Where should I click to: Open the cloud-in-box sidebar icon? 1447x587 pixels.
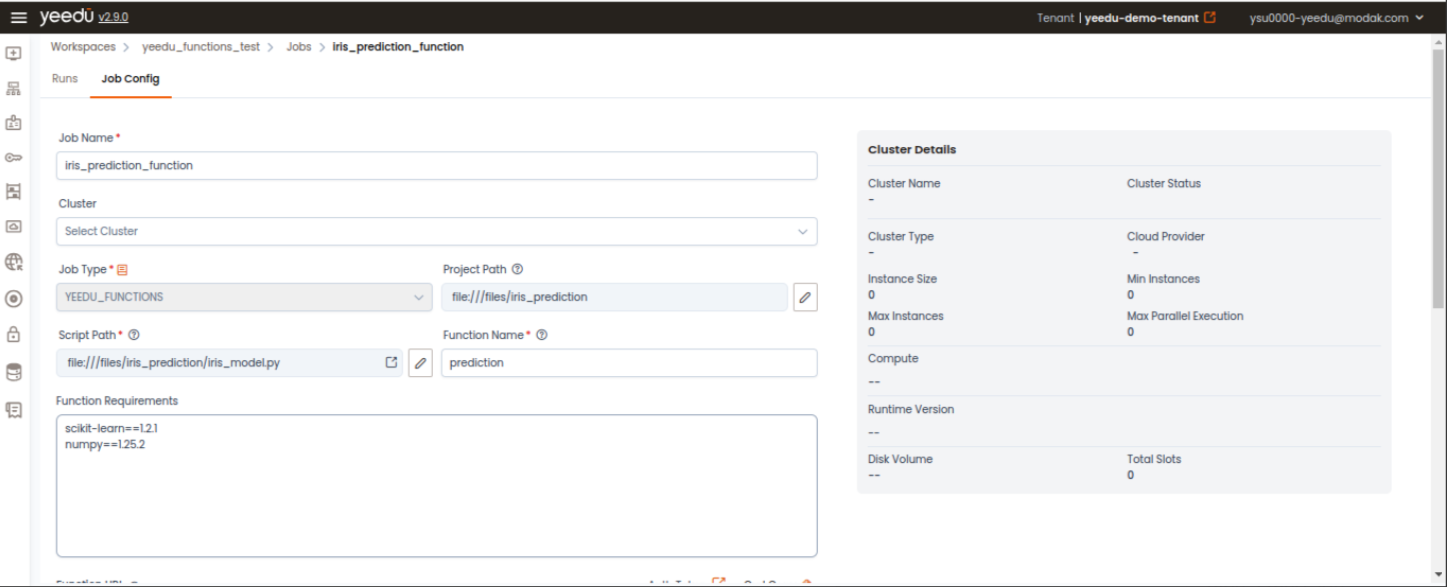pos(14,226)
